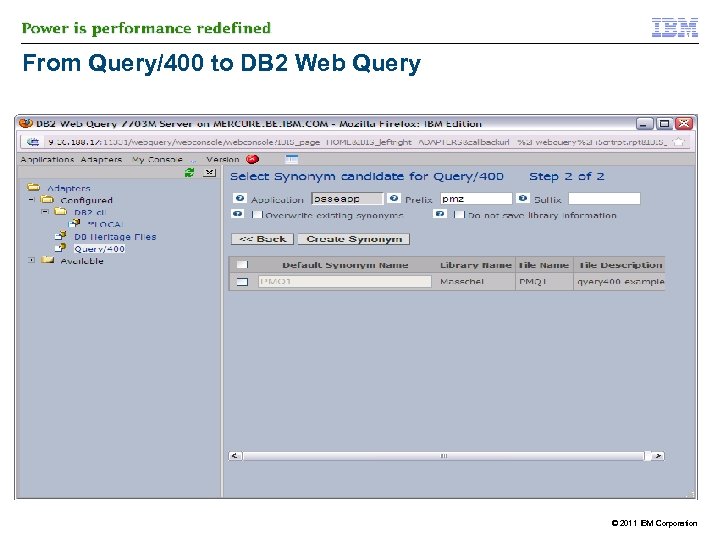Click the red Version status icon
This screenshot has height=540, width=720.
pos(252,159)
